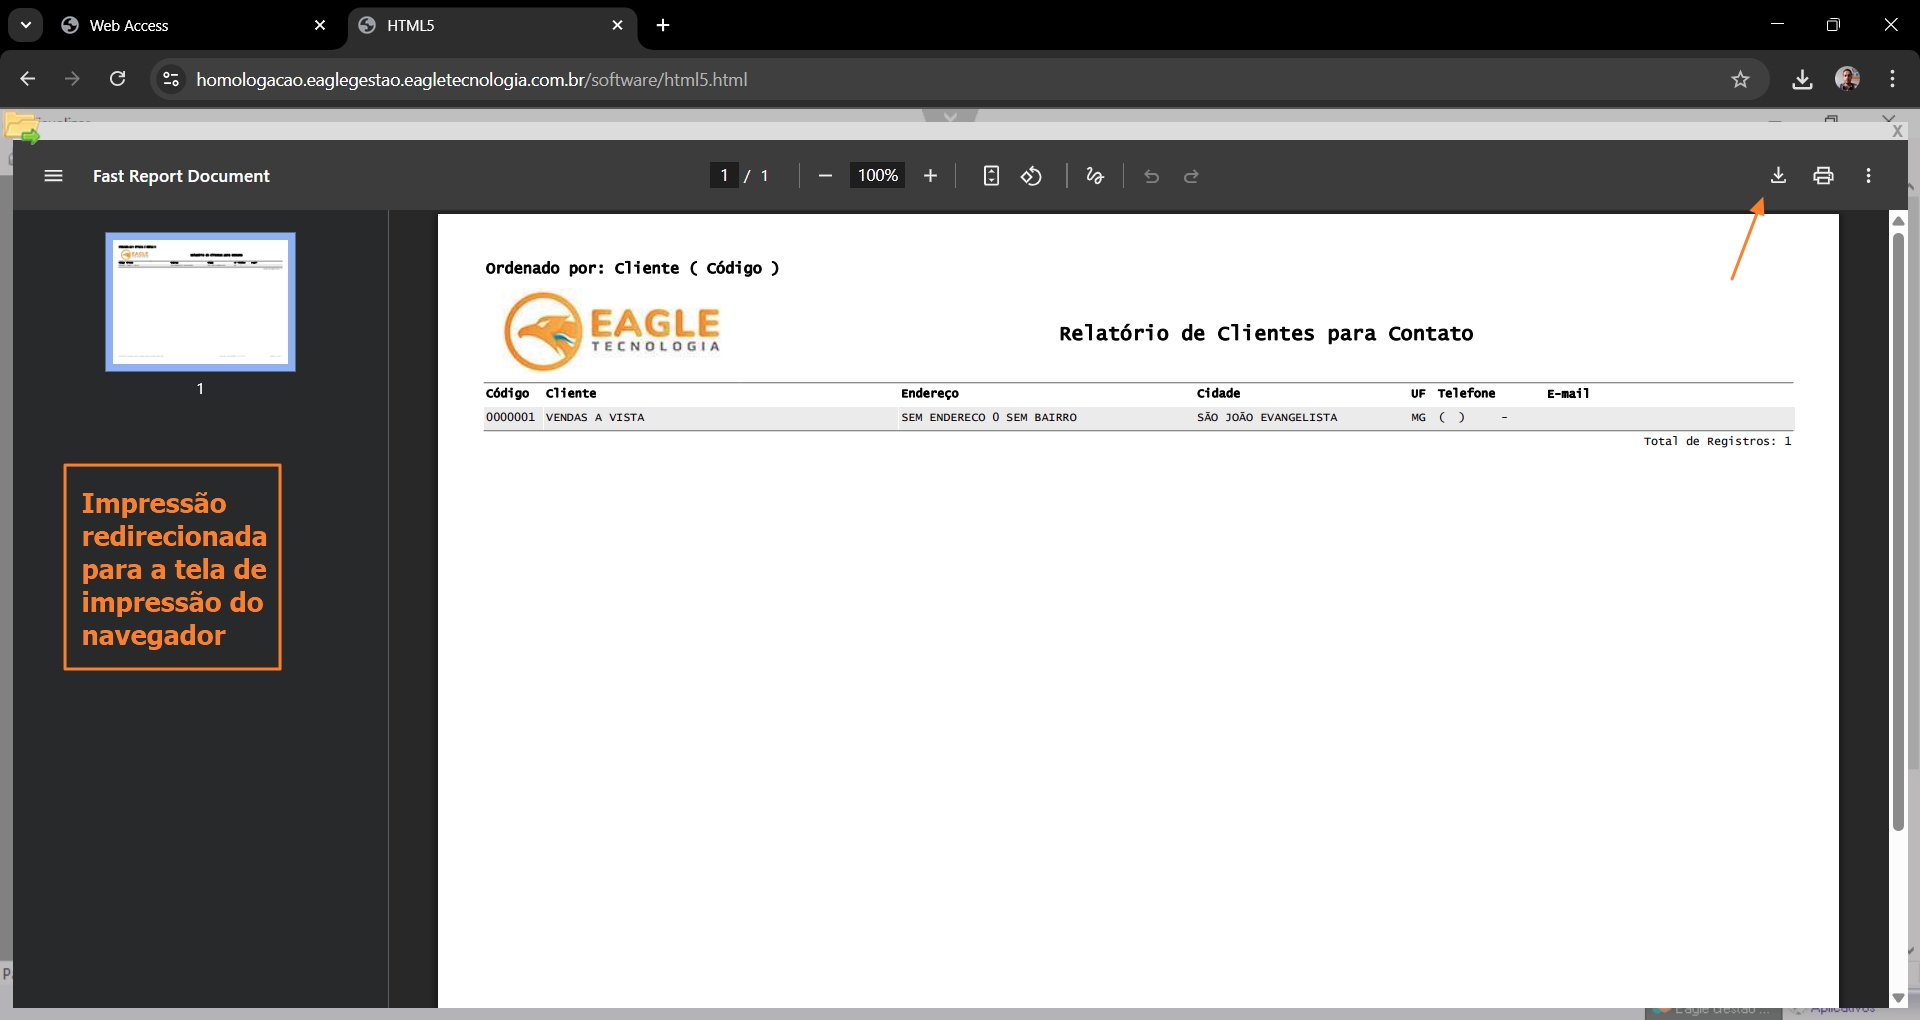Open the PDF viewer sidebar menu

tap(54, 176)
